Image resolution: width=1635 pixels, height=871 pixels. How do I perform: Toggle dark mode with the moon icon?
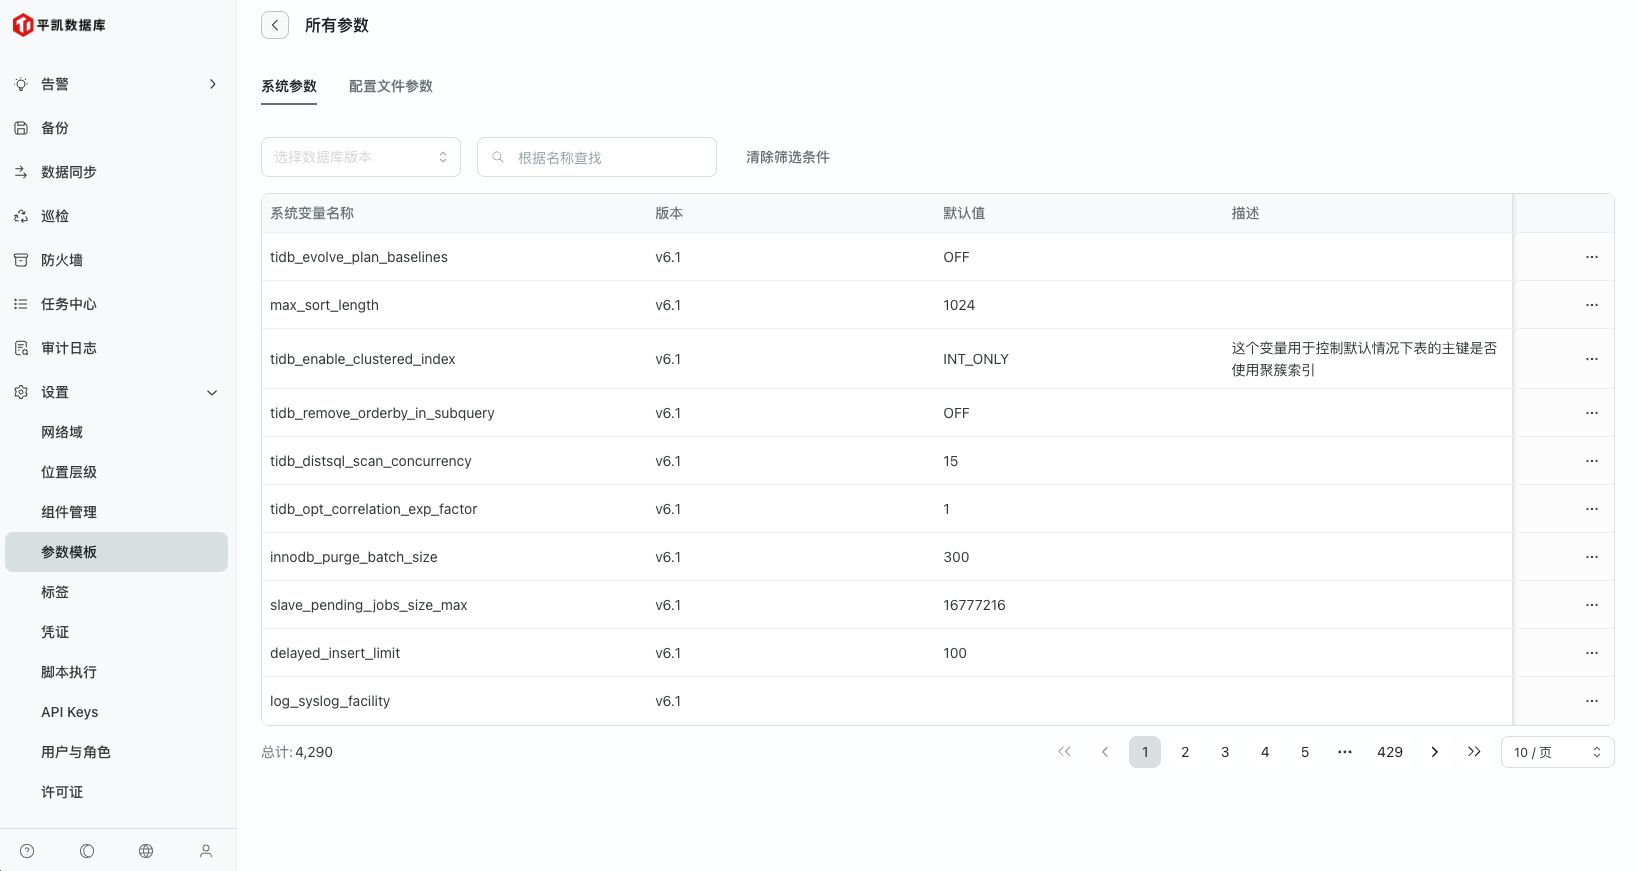[x=87, y=851]
